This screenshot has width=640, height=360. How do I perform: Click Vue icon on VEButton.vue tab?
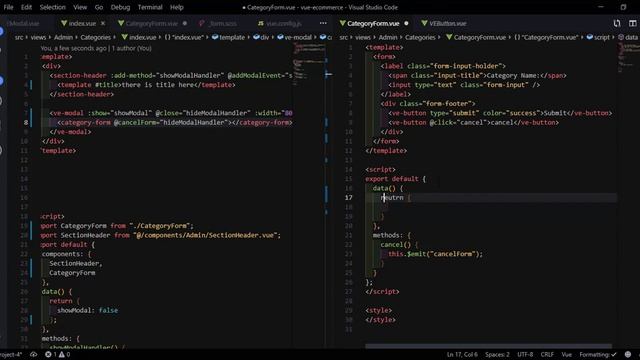tap(424, 24)
